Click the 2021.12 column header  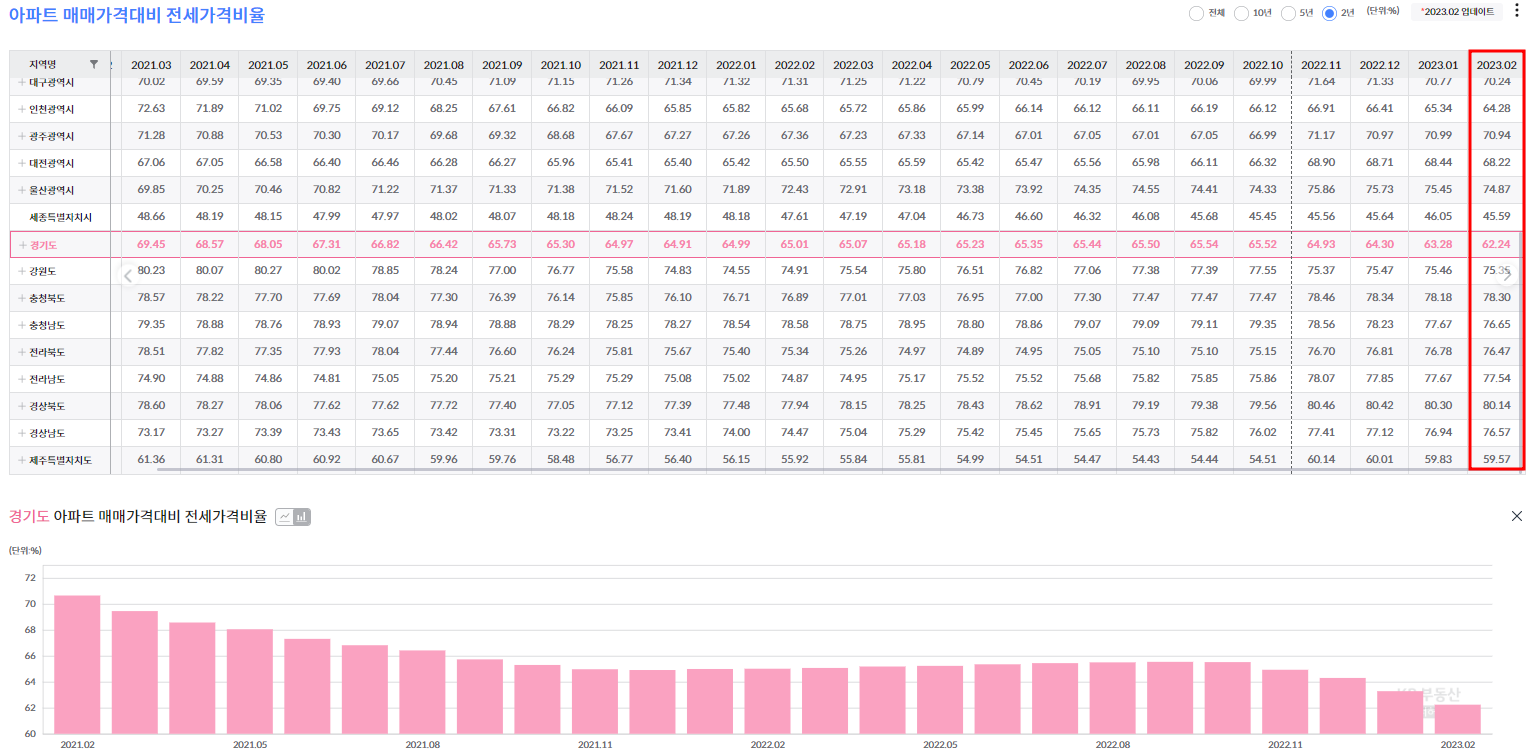tap(677, 64)
